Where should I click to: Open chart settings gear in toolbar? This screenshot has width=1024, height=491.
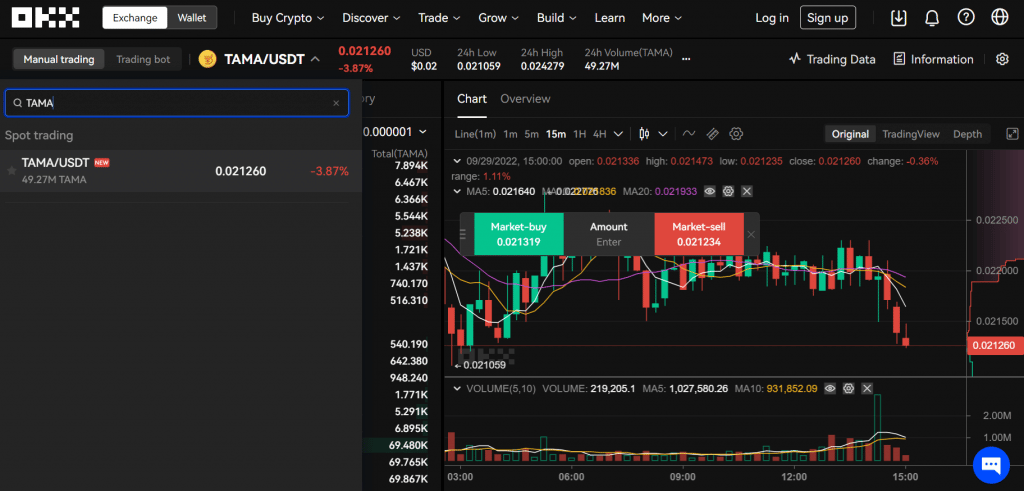pyautogui.click(x=737, y=134)
